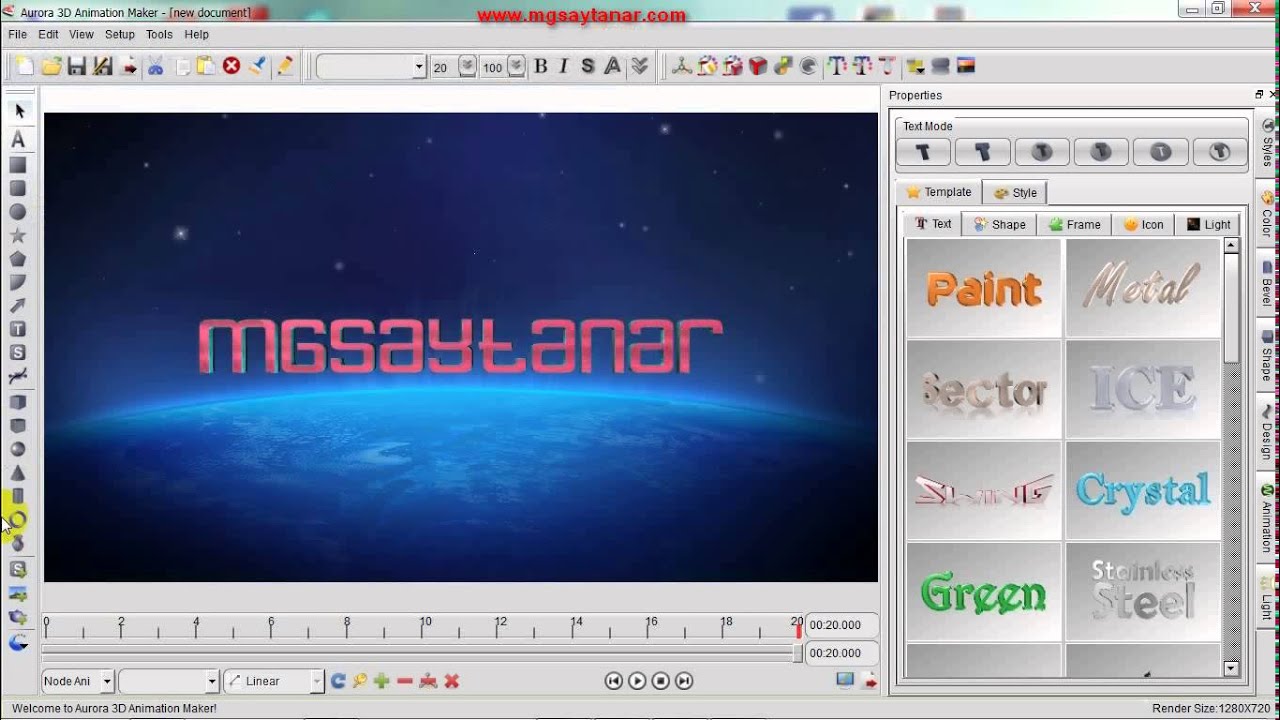Save the document with floppy icon
This screenshot has height=720, width=1280.
point(77,66)
